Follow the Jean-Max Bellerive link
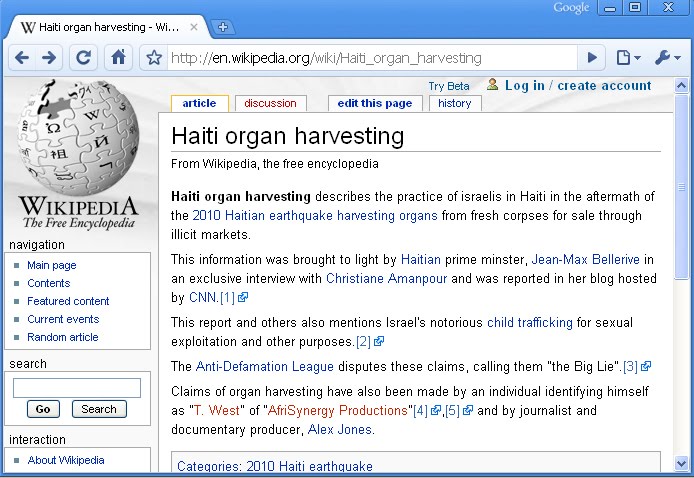The height and width of the screenshot is (478, 694). pos(586,259)
